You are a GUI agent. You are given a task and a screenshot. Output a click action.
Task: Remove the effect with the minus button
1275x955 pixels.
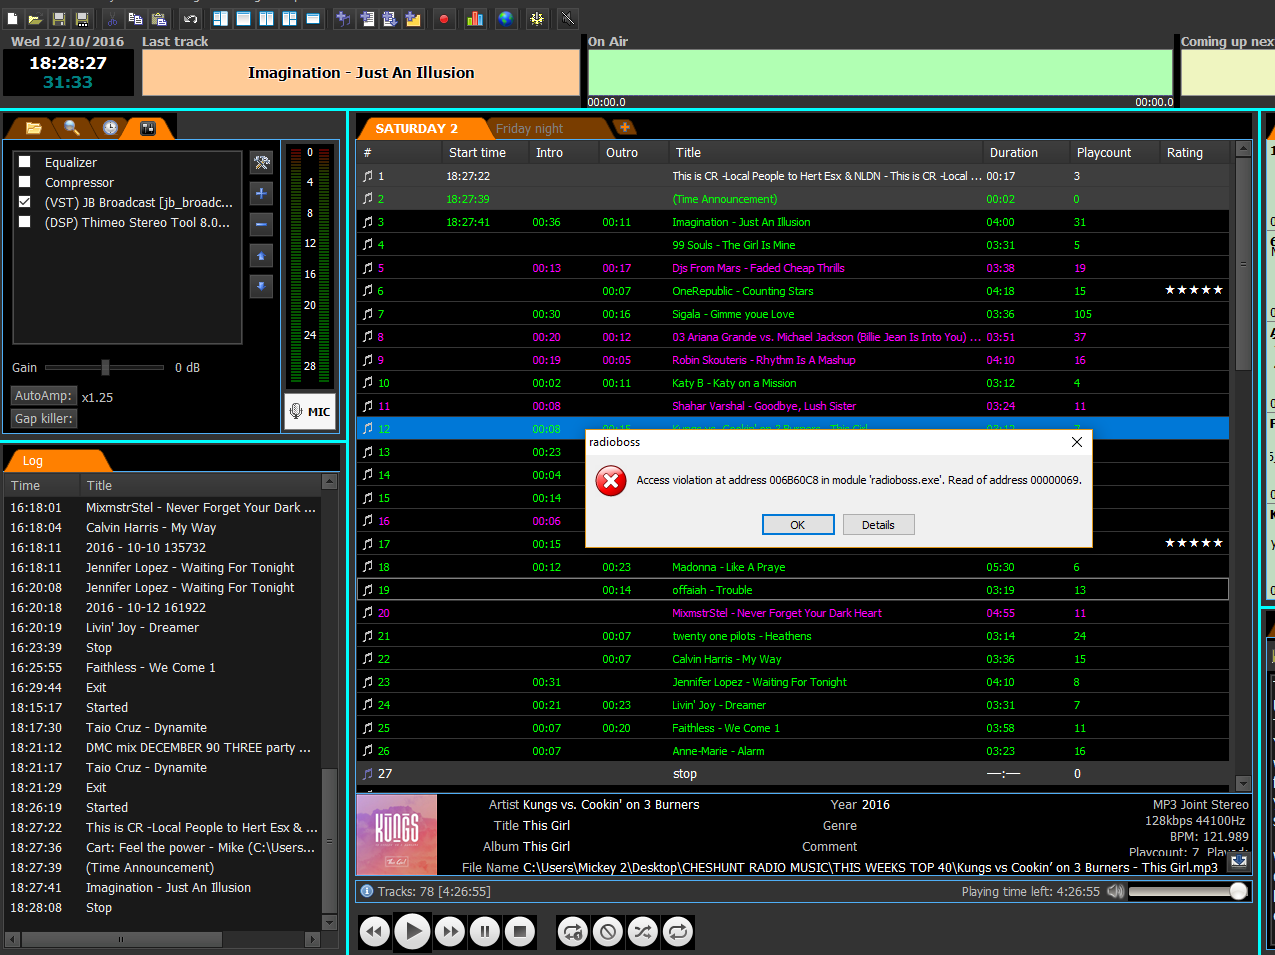[x=261, y=225]
